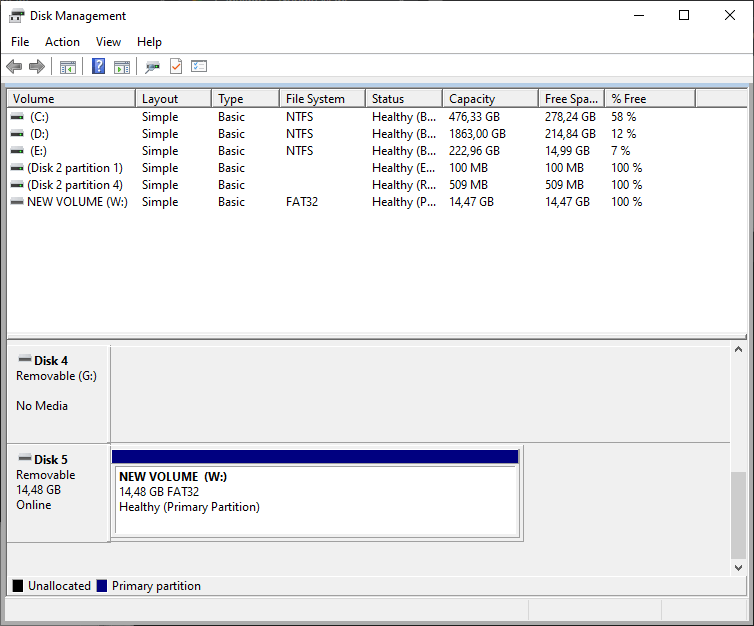Click the 7 % free cell

point(621,151)
